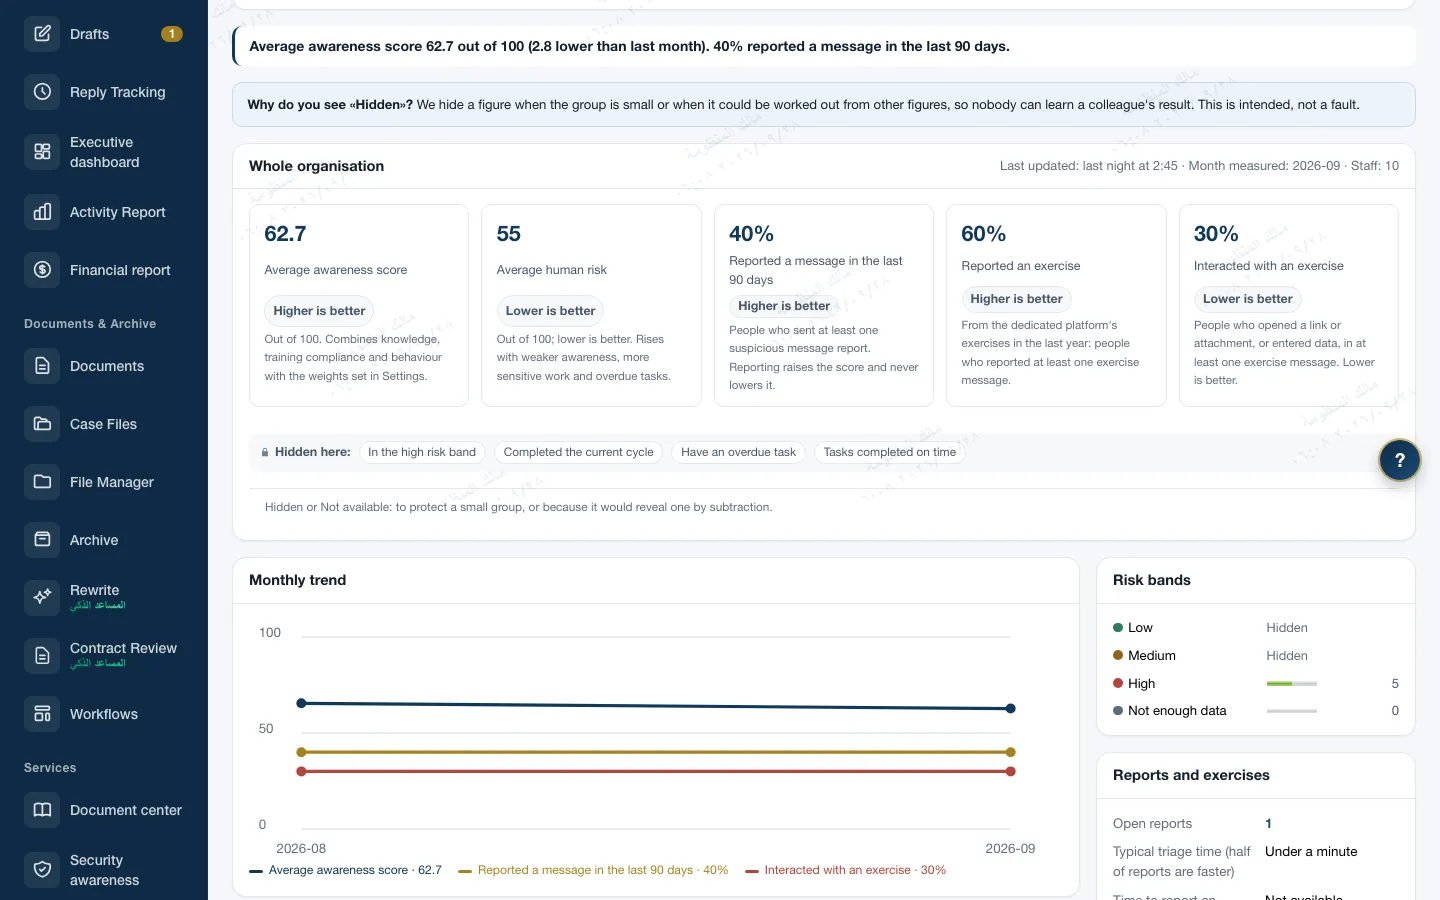The height and width of the screenshot is (900, 1440).
Task: Click the Workflows layout icon
Action: click(42, 714)
